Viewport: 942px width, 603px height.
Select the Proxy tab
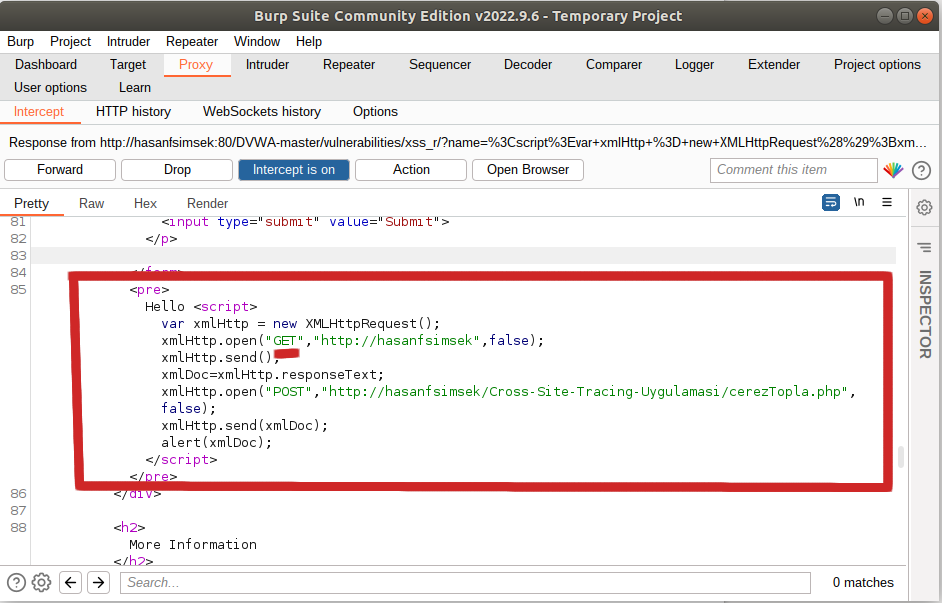pos(196,64)
